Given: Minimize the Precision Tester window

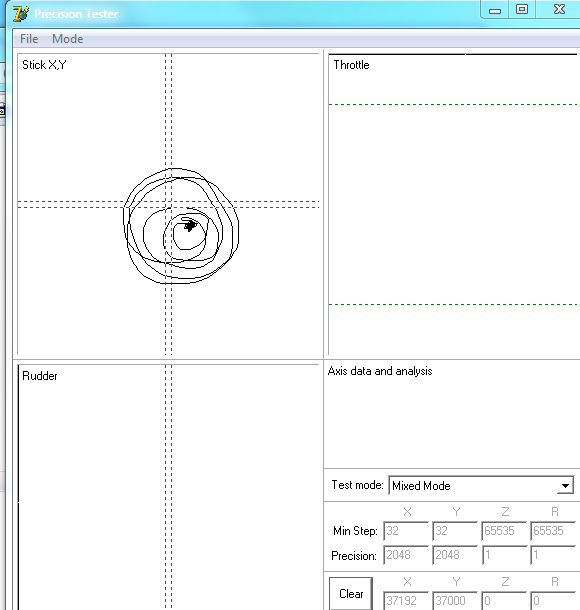Looking at the screenshot, I should [495, 10].
